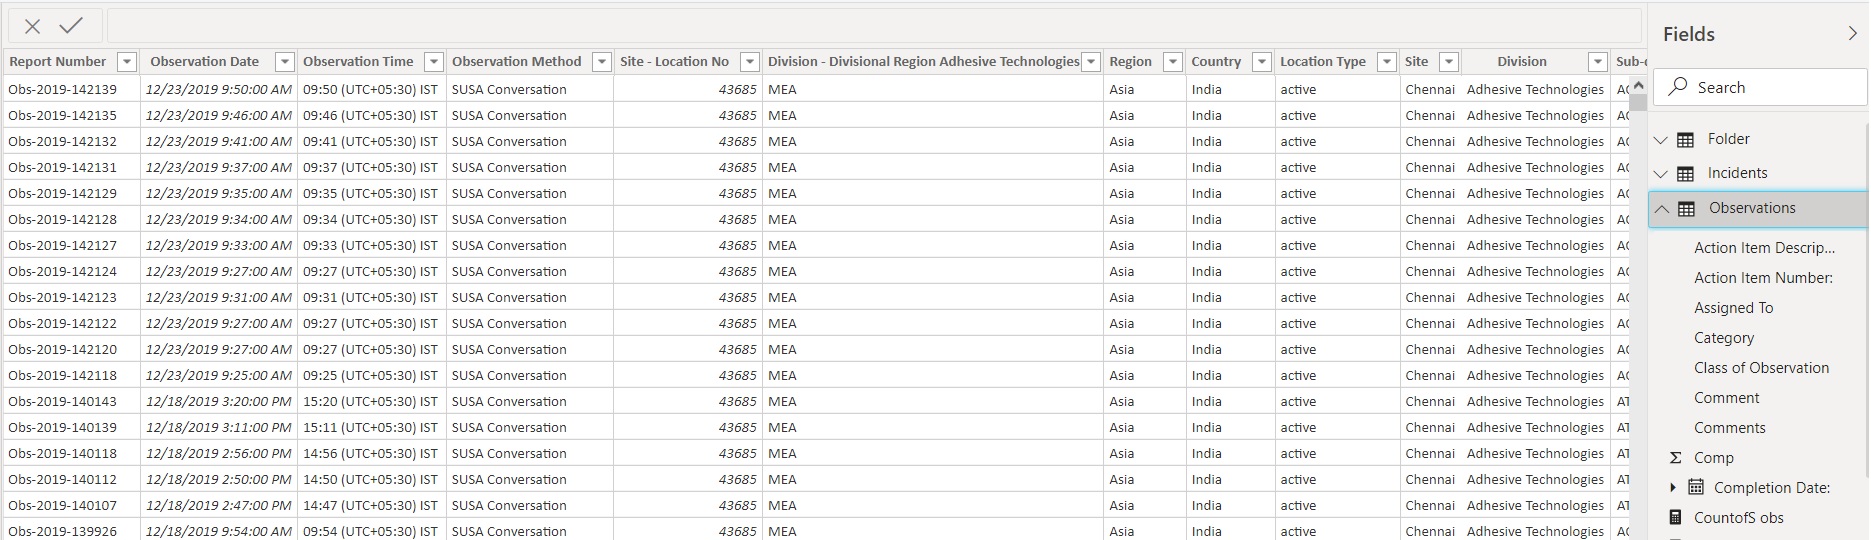
Task: Click Region column header text
Action: pyautogui.click(x=1130, y=62)
